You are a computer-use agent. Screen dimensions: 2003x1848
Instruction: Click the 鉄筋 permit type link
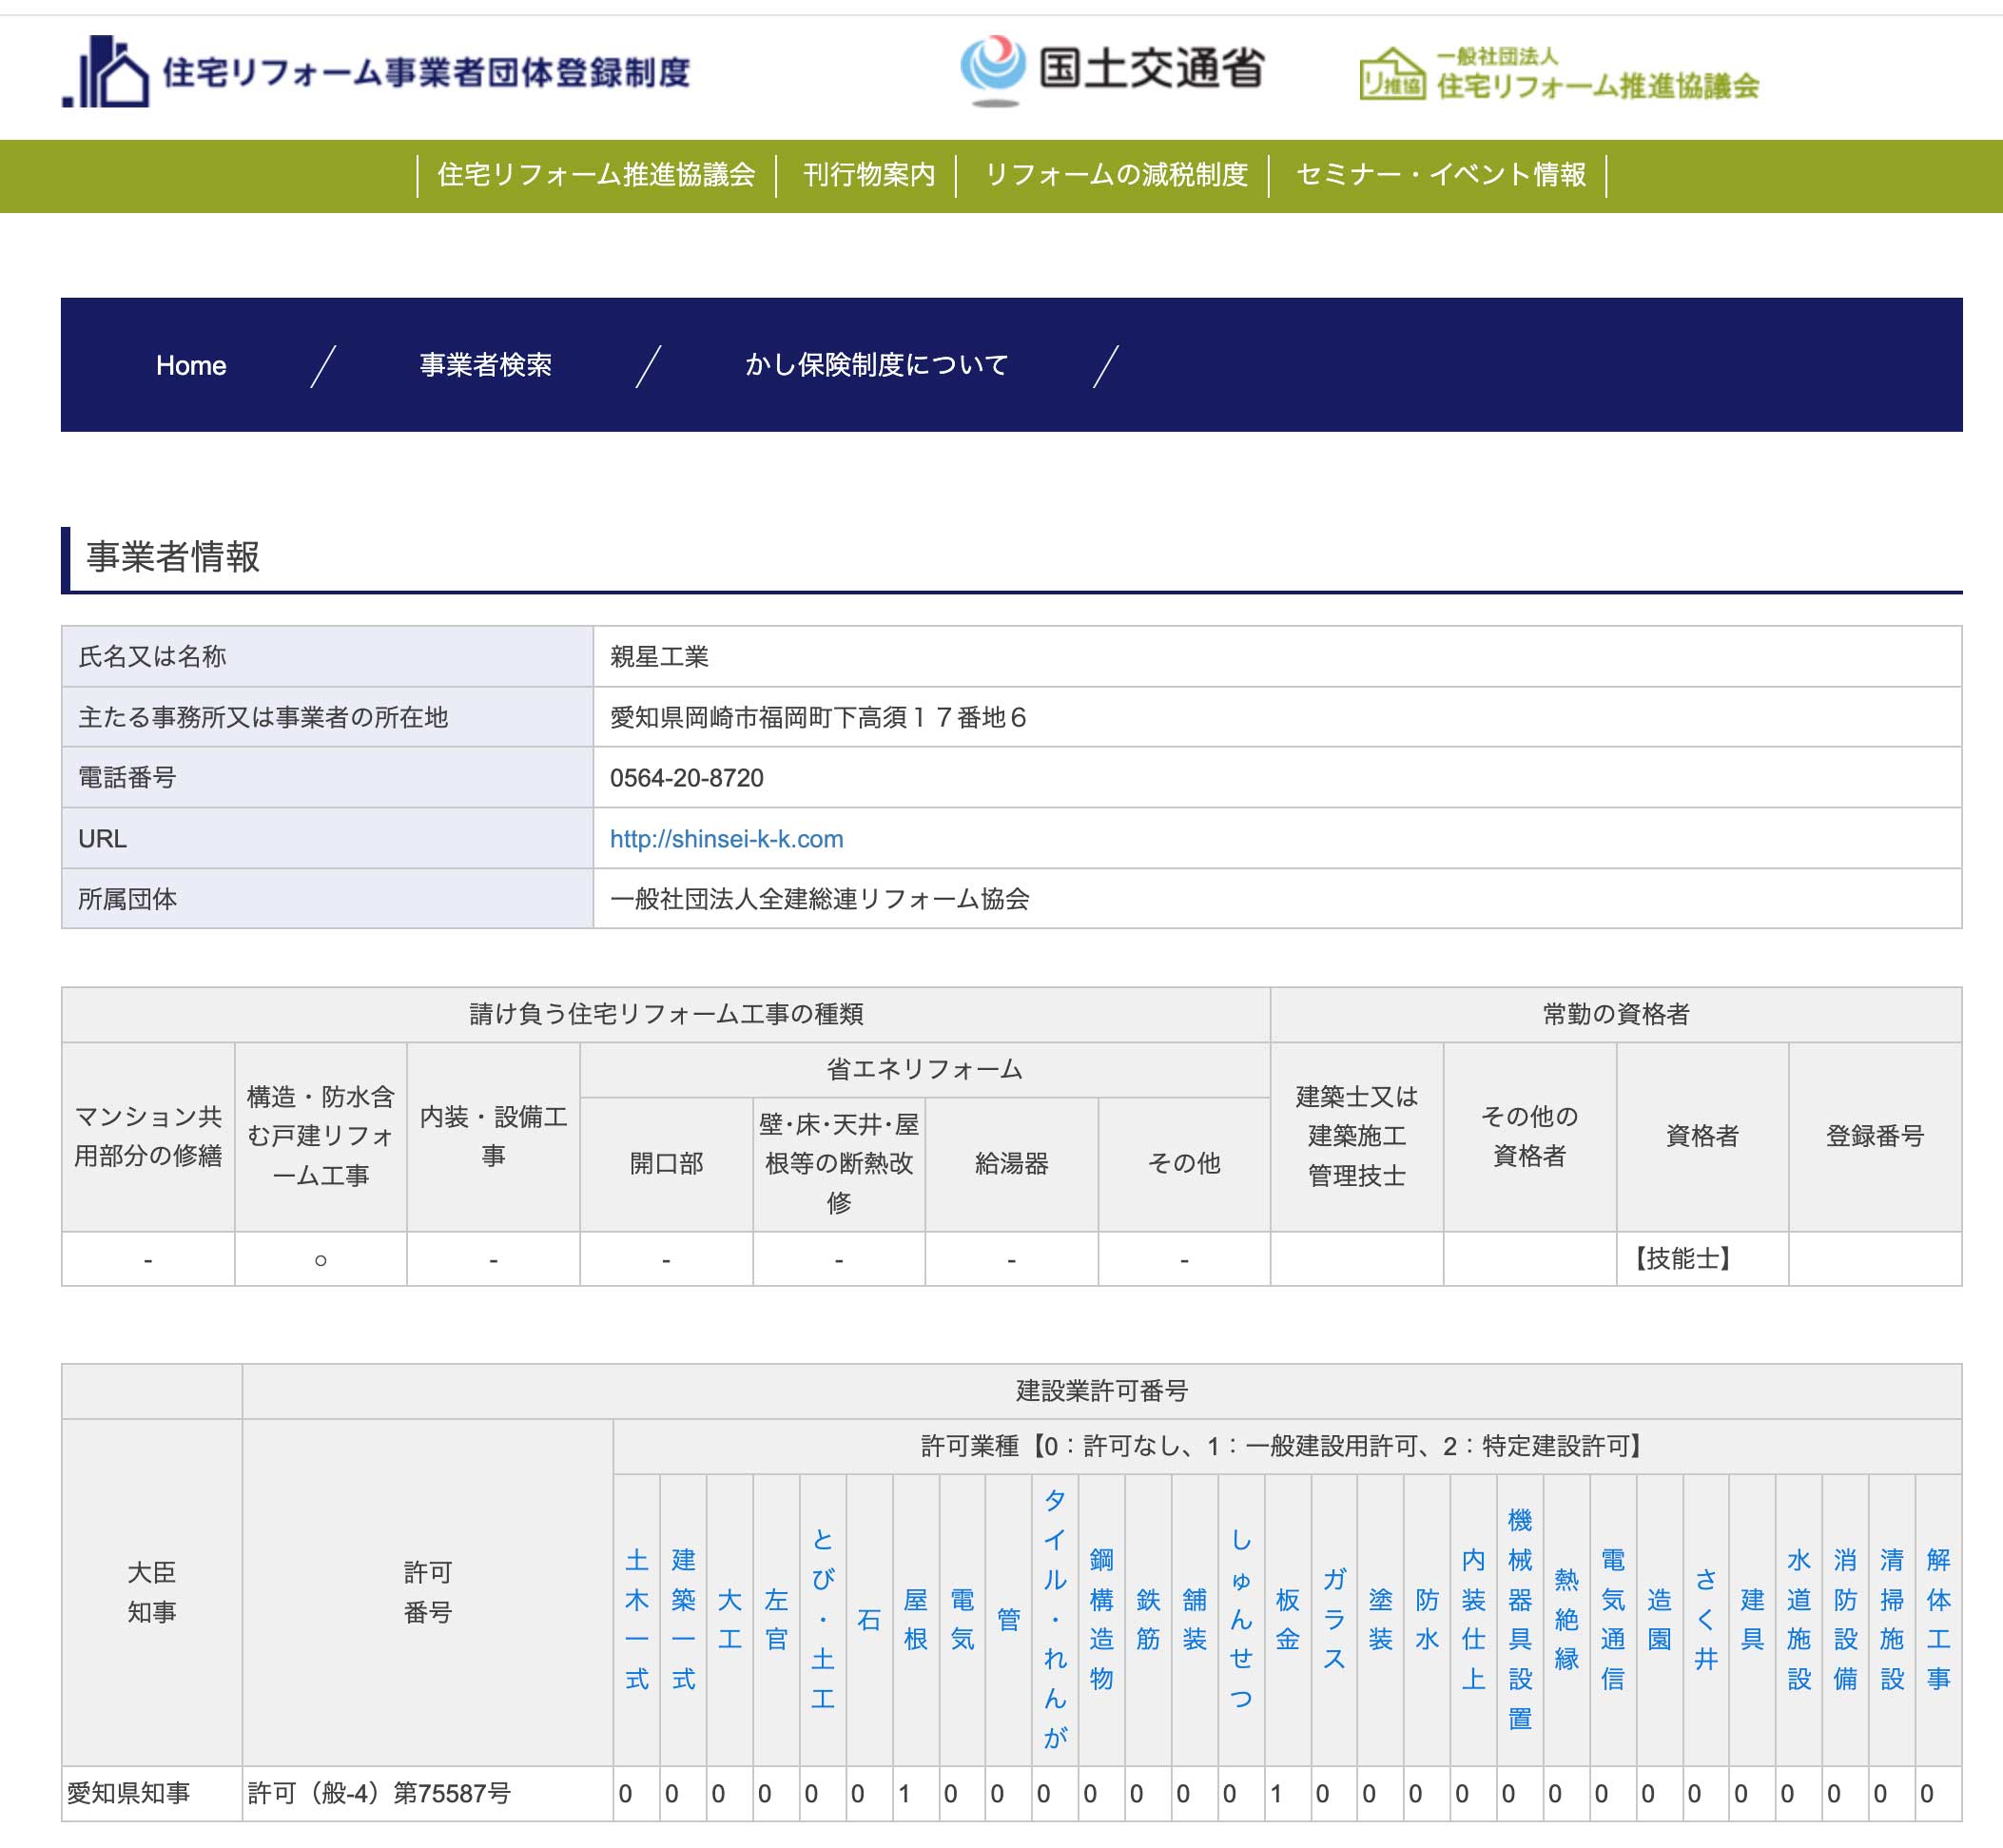[x=1148, y=1619]
